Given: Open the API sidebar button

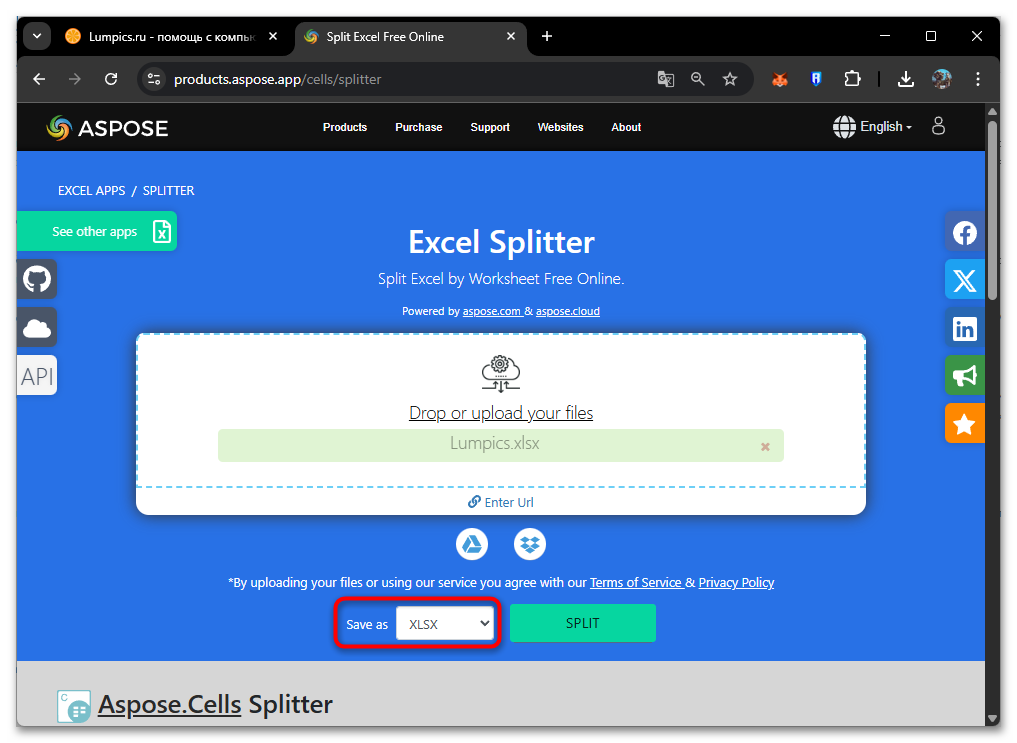Looking at the screenshot, I should 37,376.
